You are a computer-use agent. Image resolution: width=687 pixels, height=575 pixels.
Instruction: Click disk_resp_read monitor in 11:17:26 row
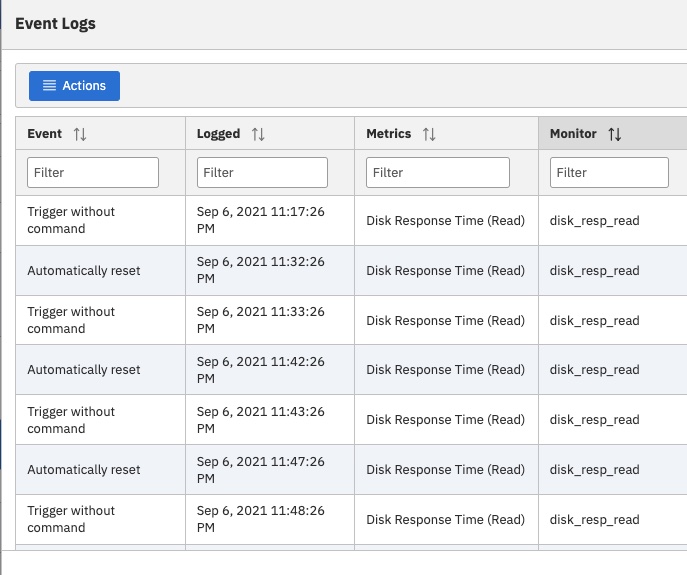click(x=595, y=220)
